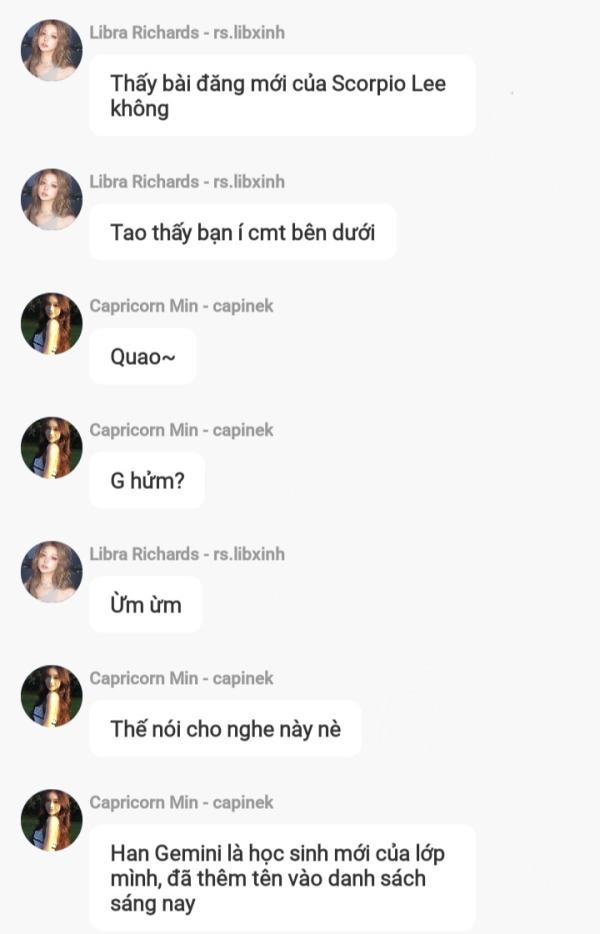This screenshot has height=934, width=600.
Task: Open Capricorn Min avatar beside 'Thế nói cho nghe'
Action: point(51,696)
